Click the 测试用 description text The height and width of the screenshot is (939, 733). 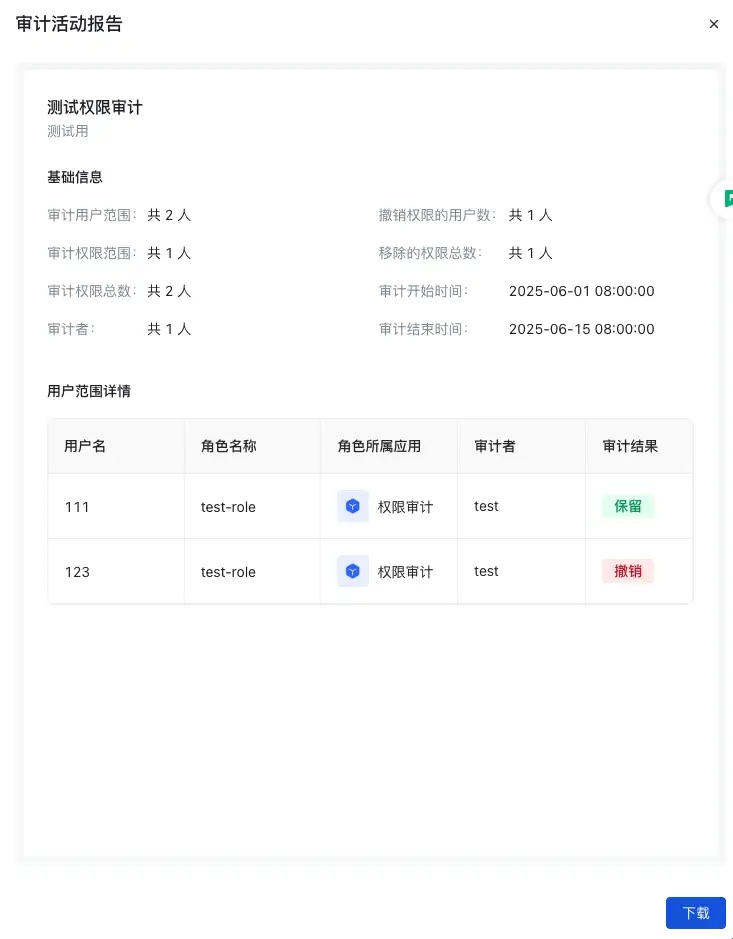(68, 131)
